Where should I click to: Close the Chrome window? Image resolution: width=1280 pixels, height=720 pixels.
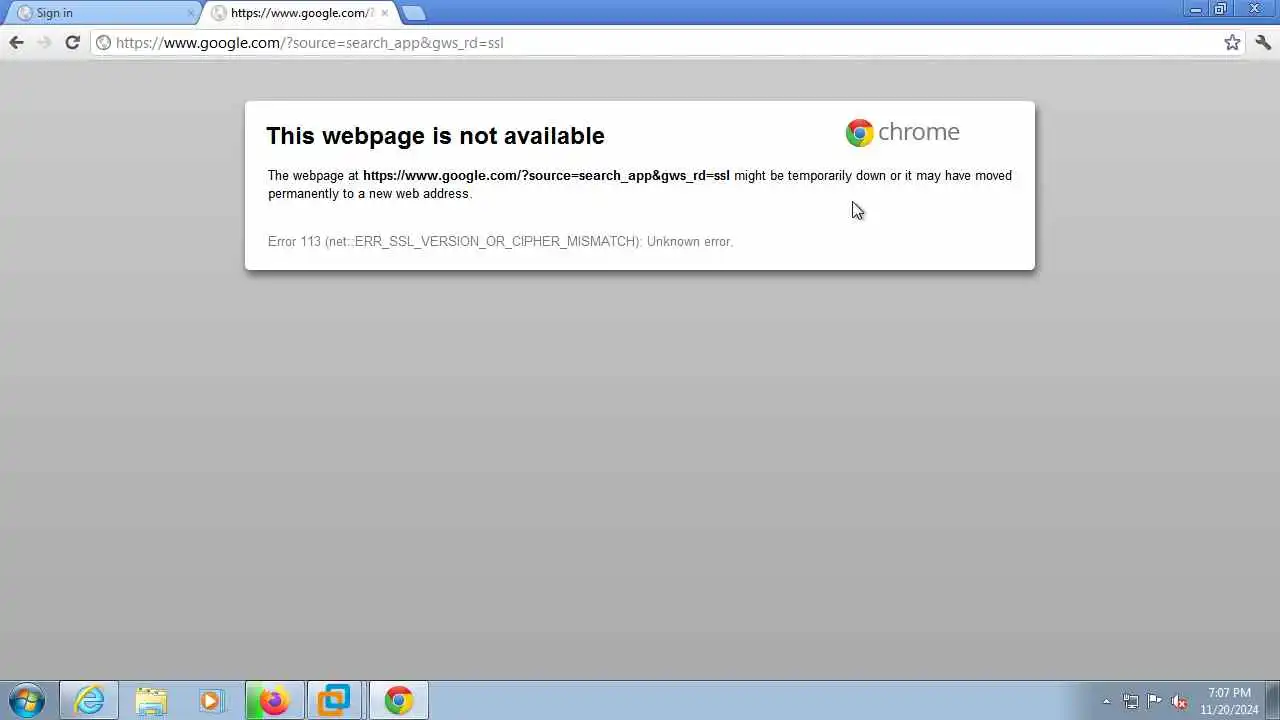(1255, 9)
